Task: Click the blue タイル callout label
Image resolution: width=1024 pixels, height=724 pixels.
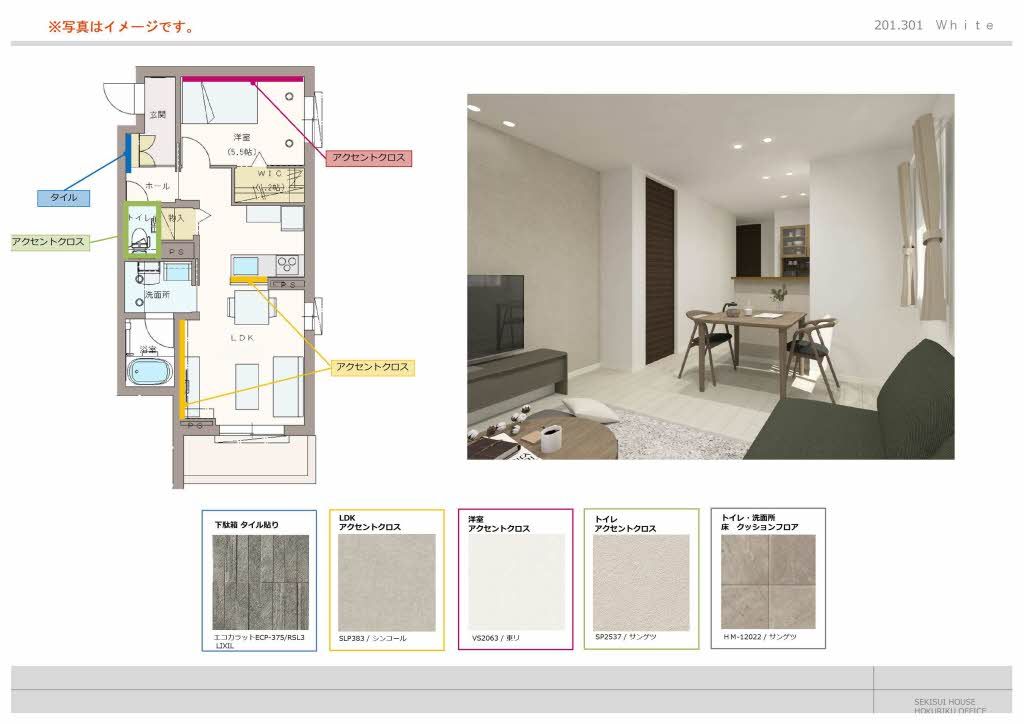Action: tap(63, 198)
